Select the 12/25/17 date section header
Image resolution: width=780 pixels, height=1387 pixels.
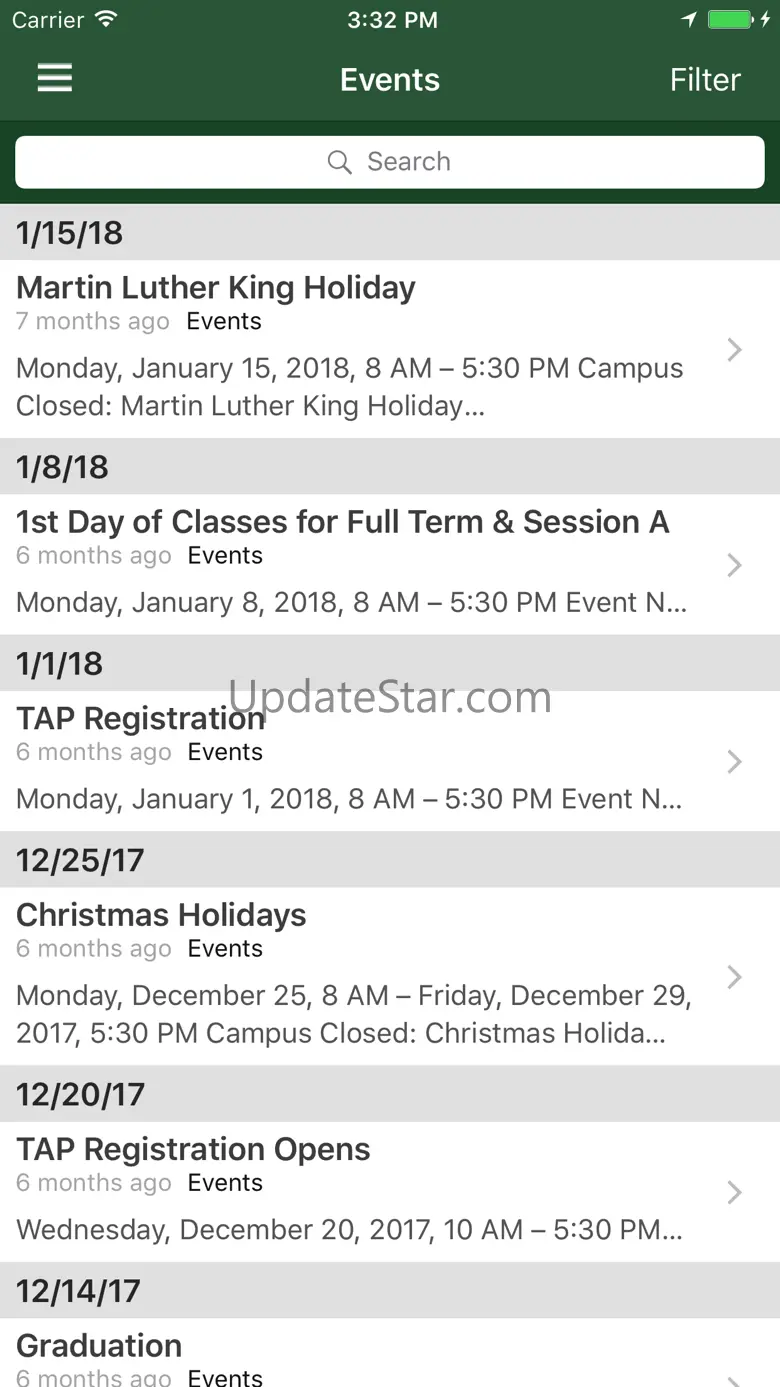(x=390, y=860)
